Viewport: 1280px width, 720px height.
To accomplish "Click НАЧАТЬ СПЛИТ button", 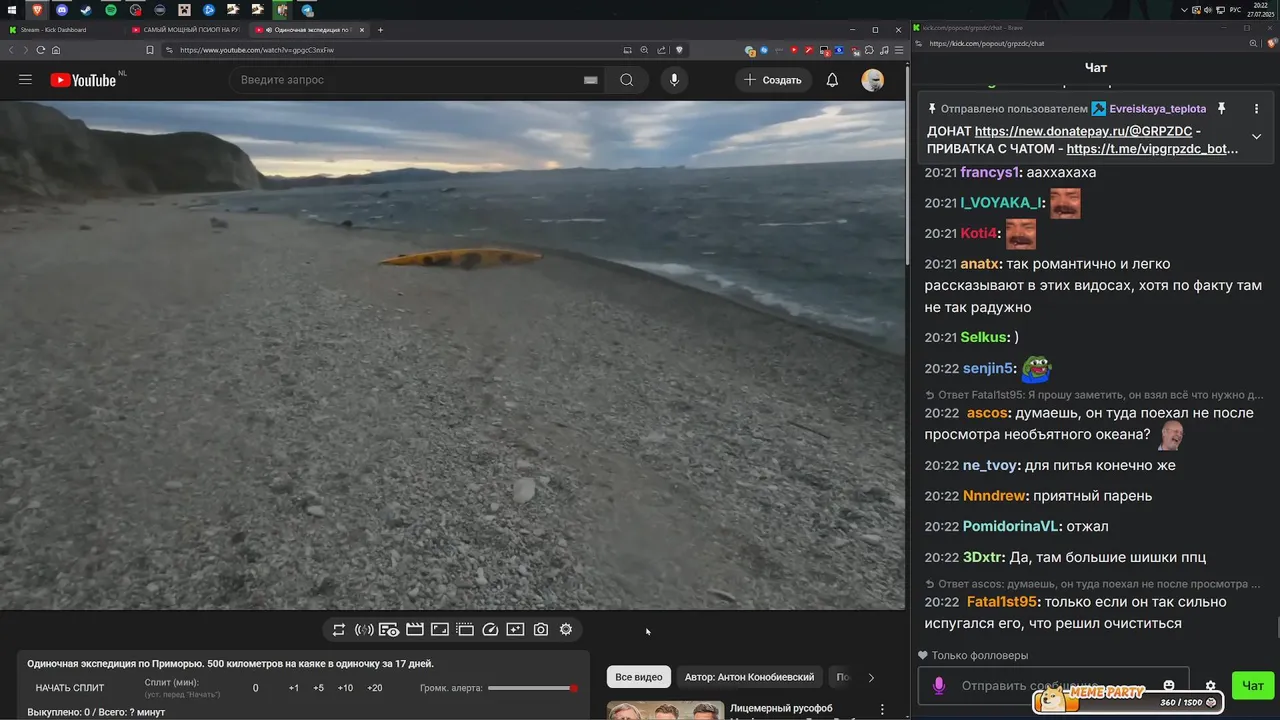I will point(70,688).
